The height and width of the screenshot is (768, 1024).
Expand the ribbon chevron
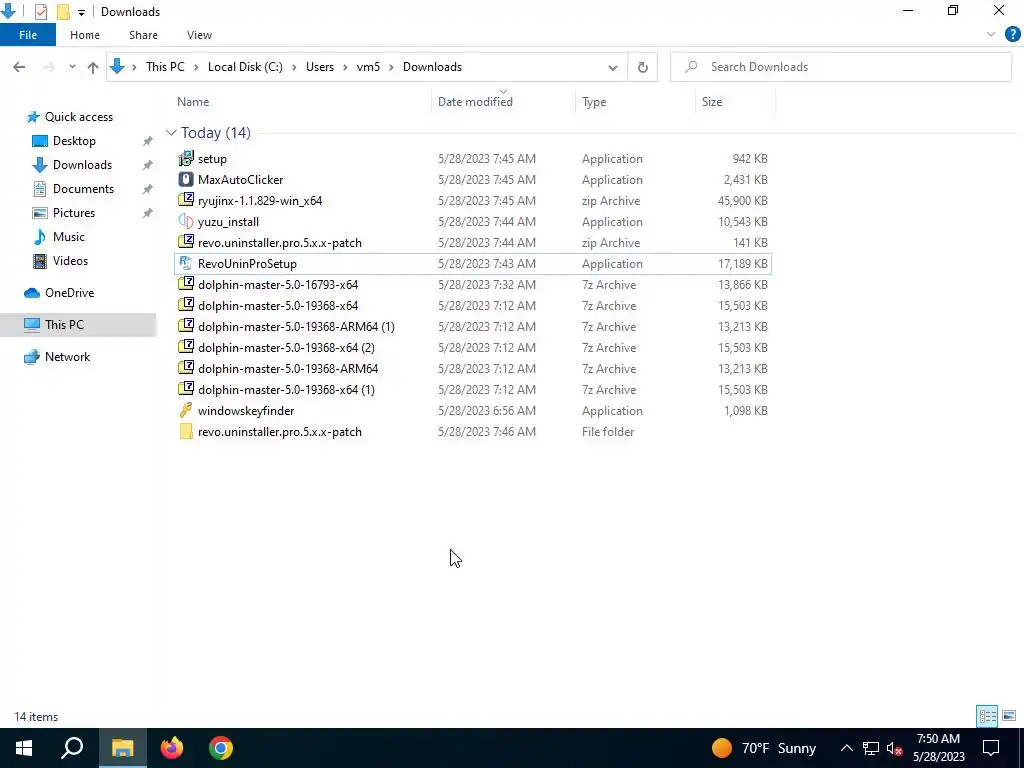click(991, 35)
